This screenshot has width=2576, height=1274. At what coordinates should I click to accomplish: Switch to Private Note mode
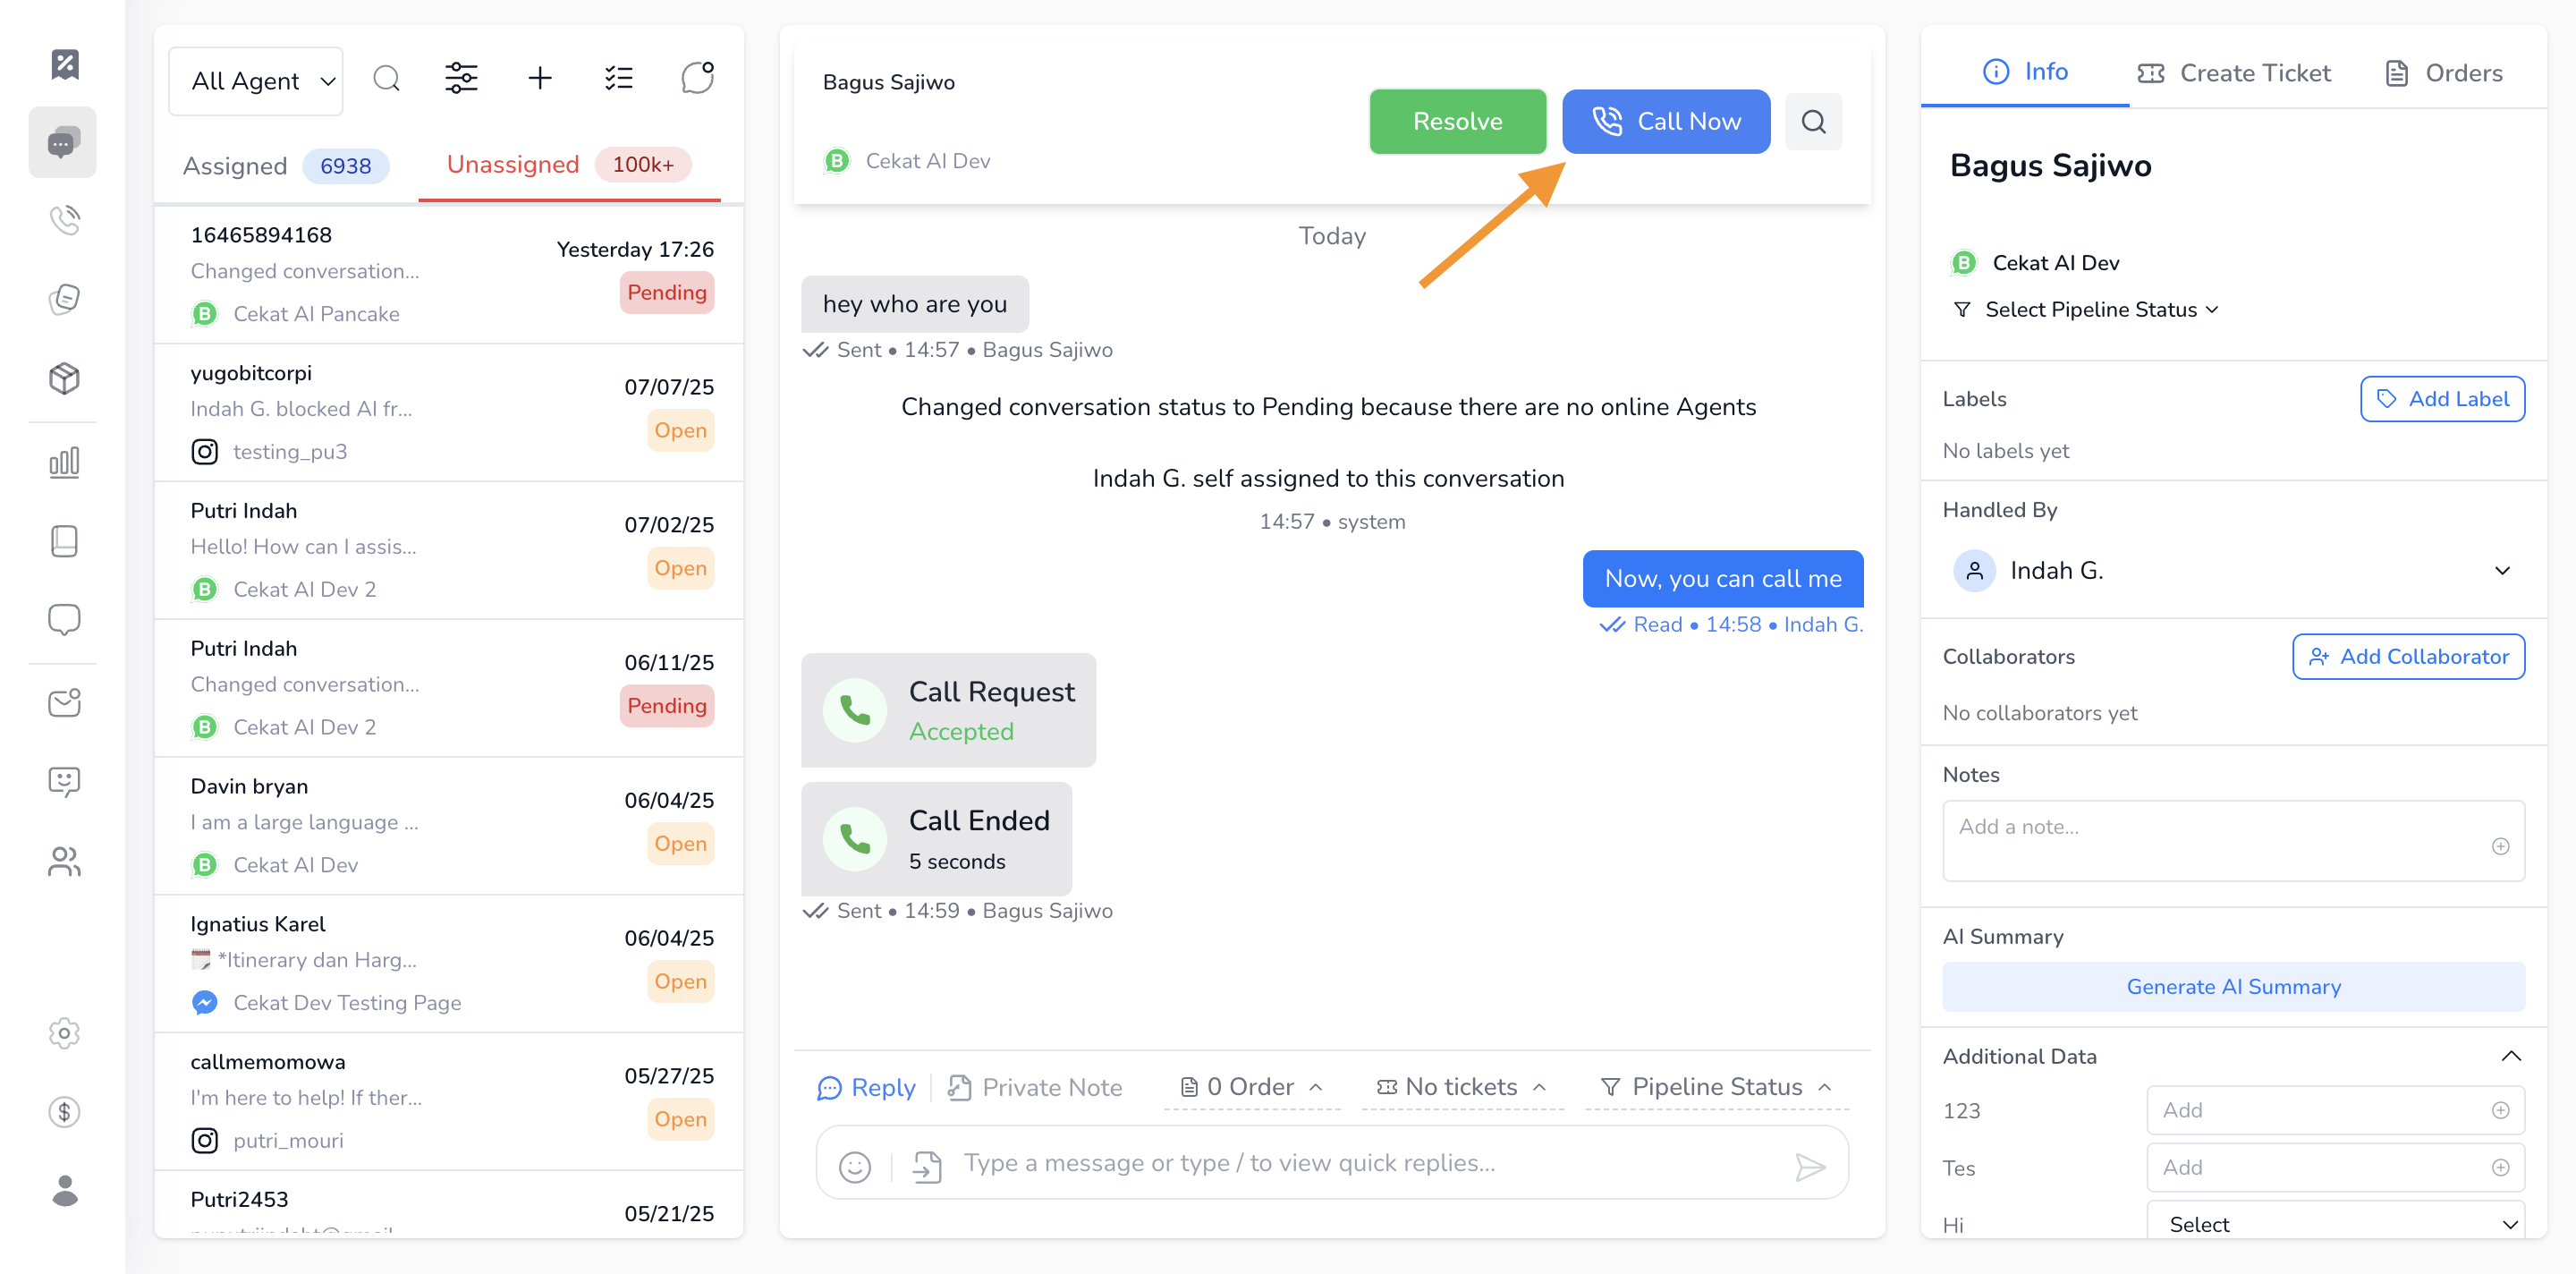pyautogui.click(x=1036, y=1087)
